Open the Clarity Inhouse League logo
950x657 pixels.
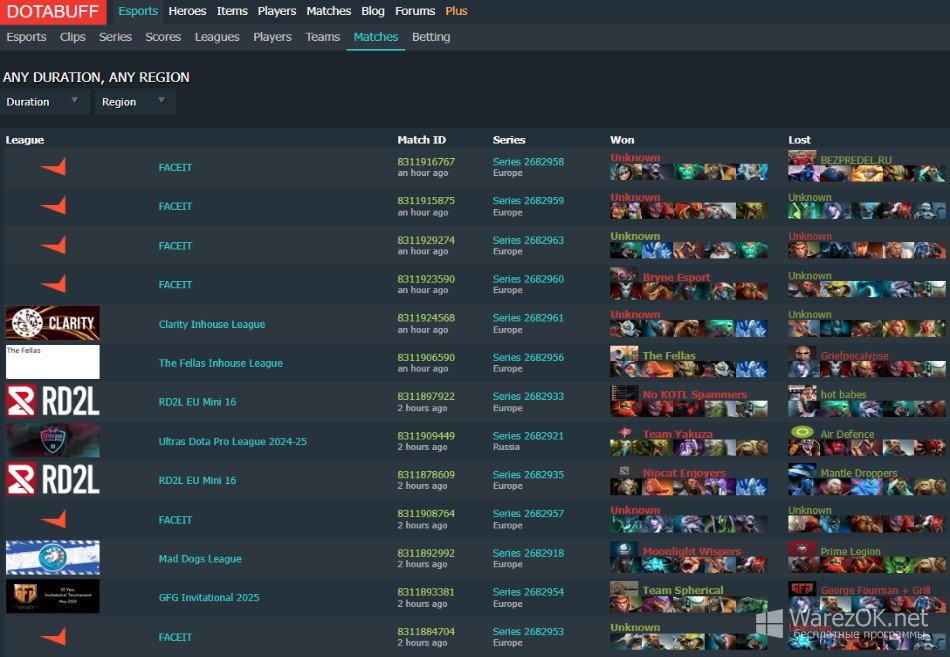tap(53, 323)
